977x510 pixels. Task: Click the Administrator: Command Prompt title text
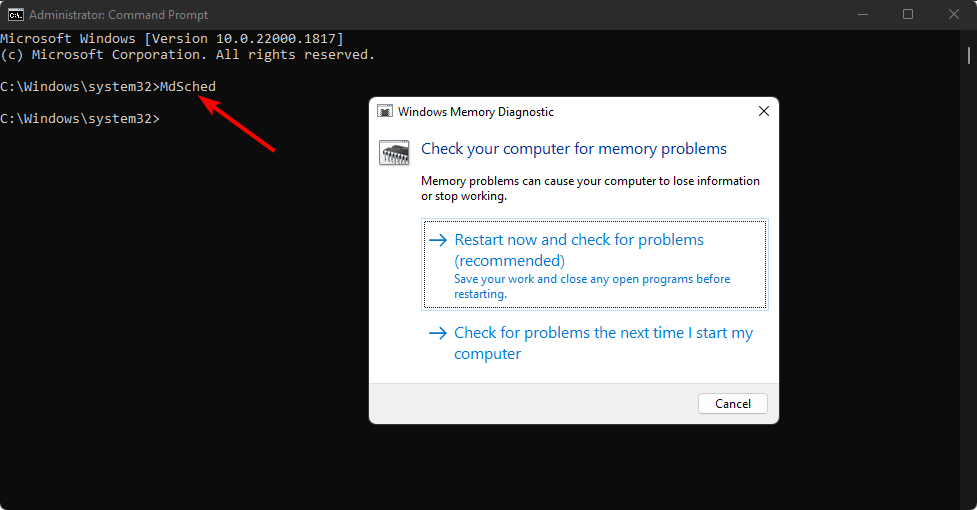[118, 14]
